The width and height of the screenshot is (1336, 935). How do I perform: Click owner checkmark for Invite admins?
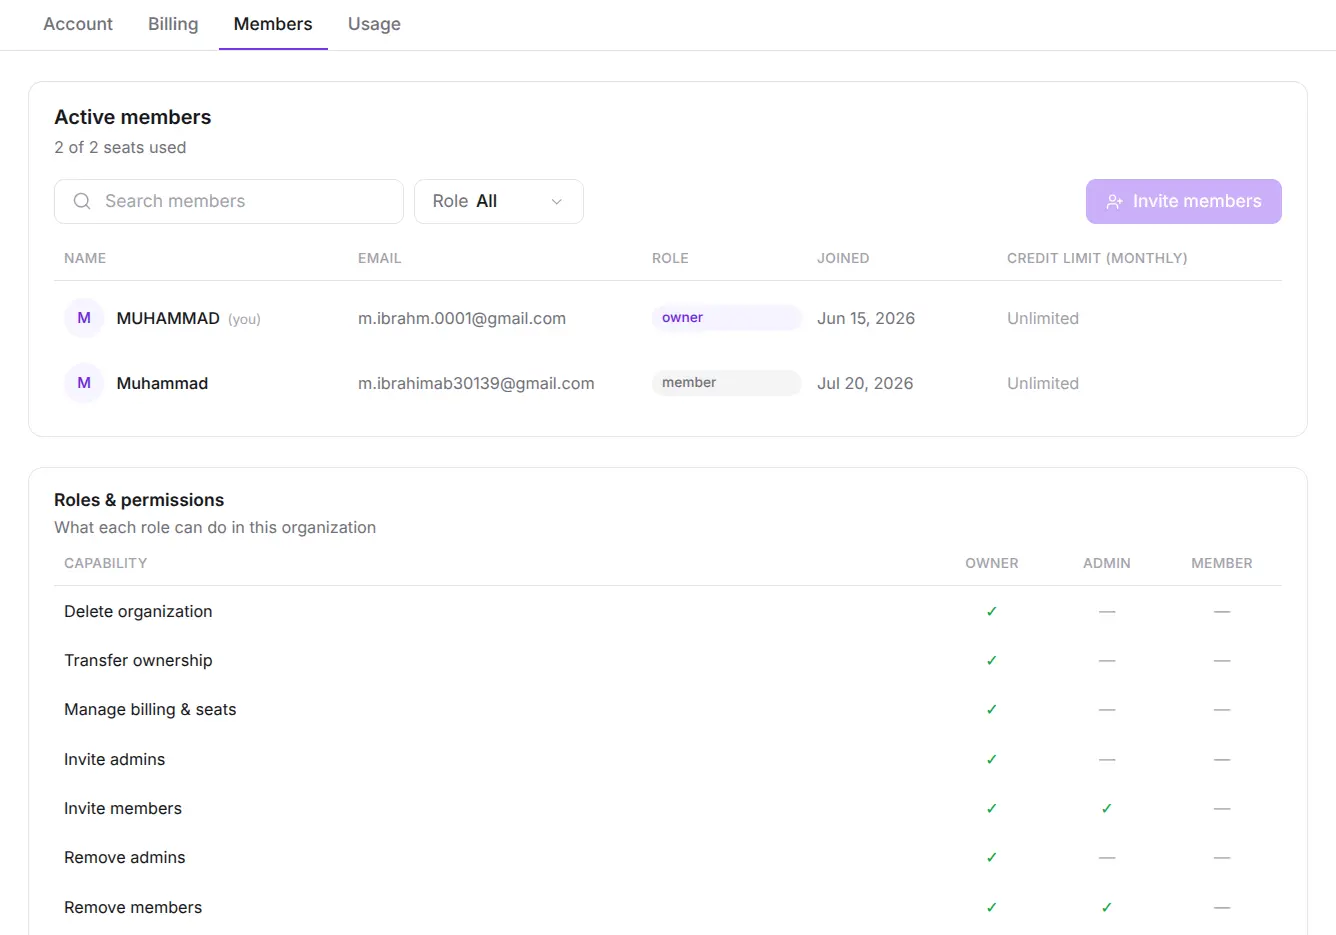point(992,759)
